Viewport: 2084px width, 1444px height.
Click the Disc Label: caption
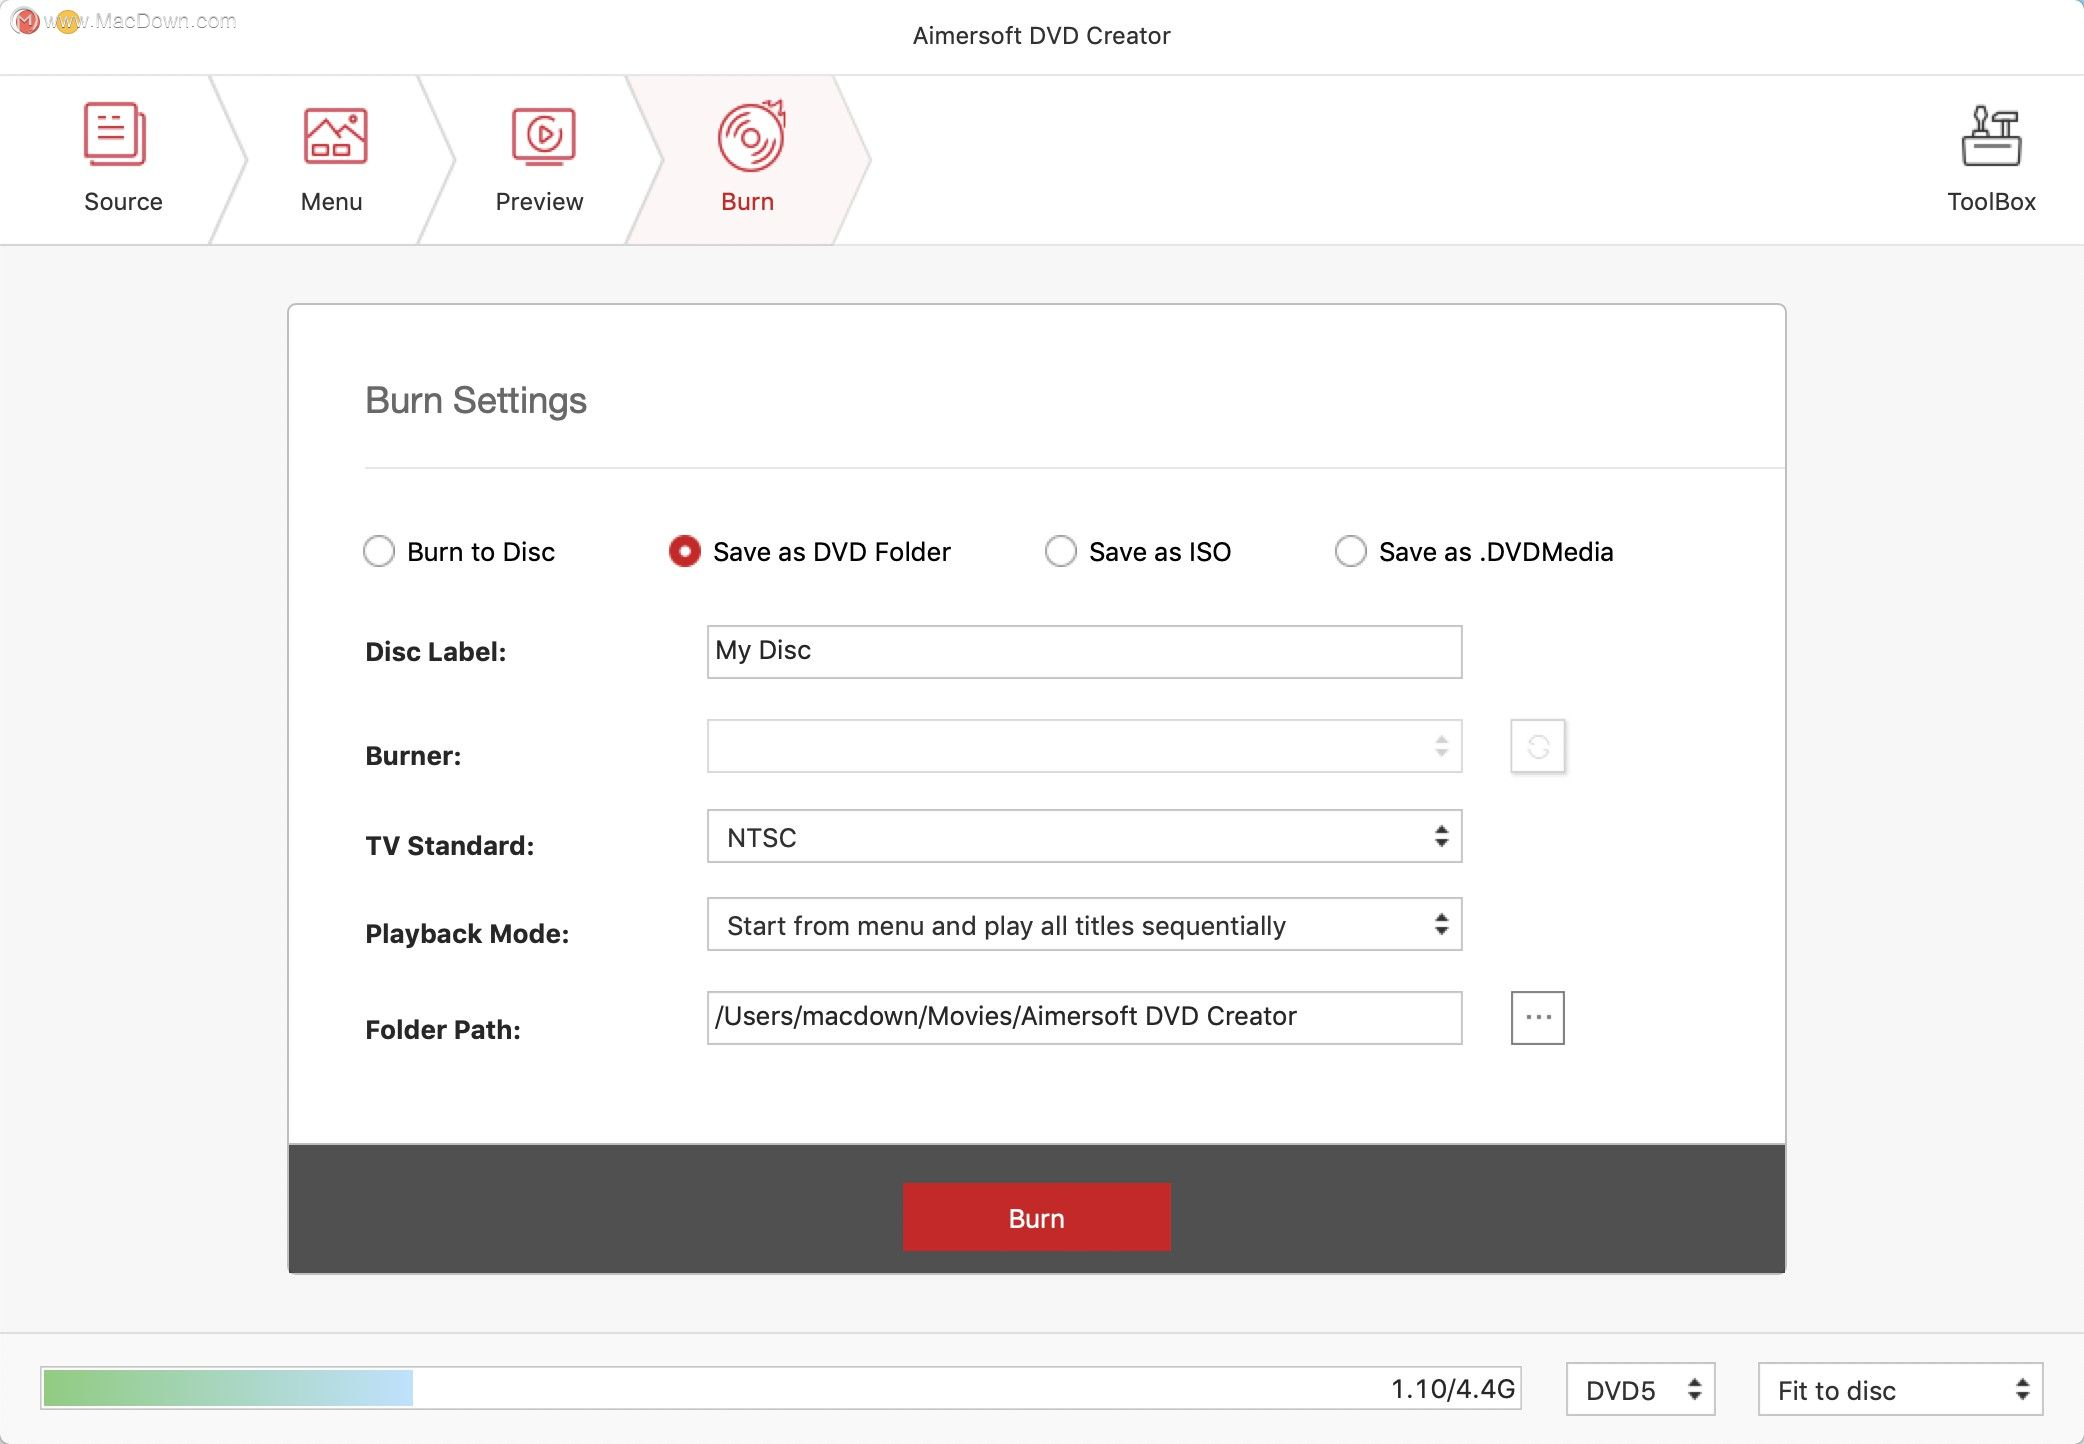tap(436, 652)
